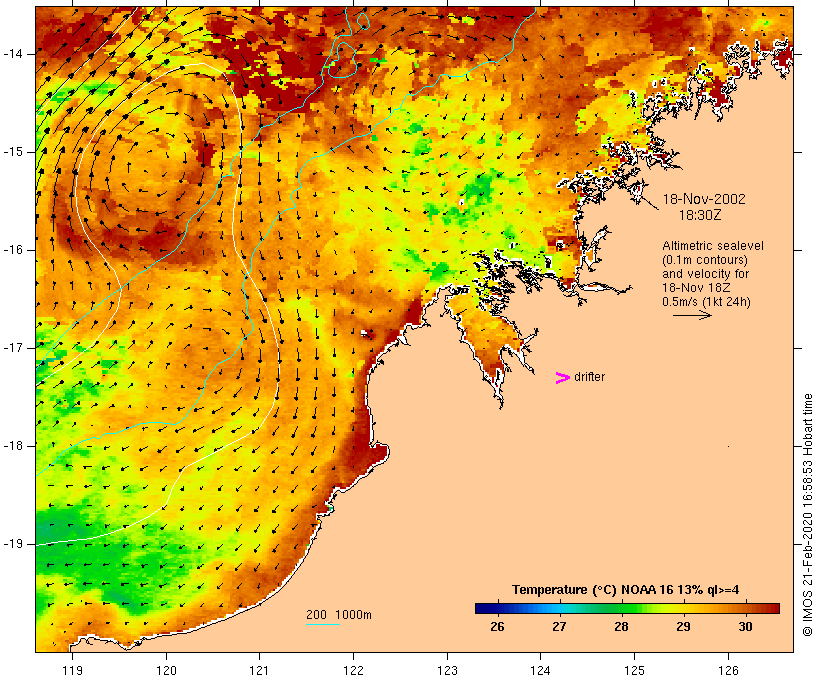Click the IMOS copyright timestamp text
Screen dimensions: 820x680
[x=808, y=515]
